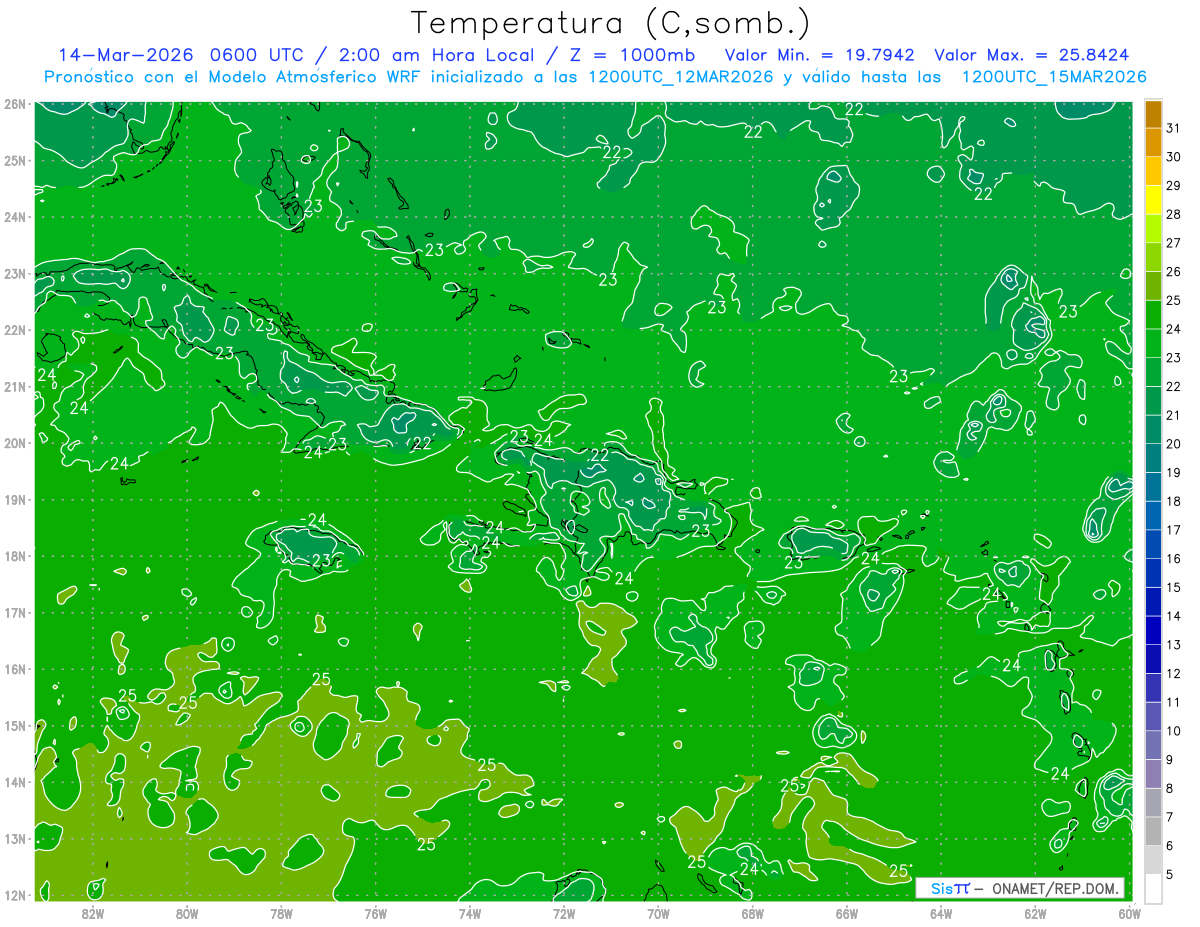Pick the yellow swatch between 28 and 29
Image resolution: width=1200 pixels, height=927 pixels.
coord(1153,200)
